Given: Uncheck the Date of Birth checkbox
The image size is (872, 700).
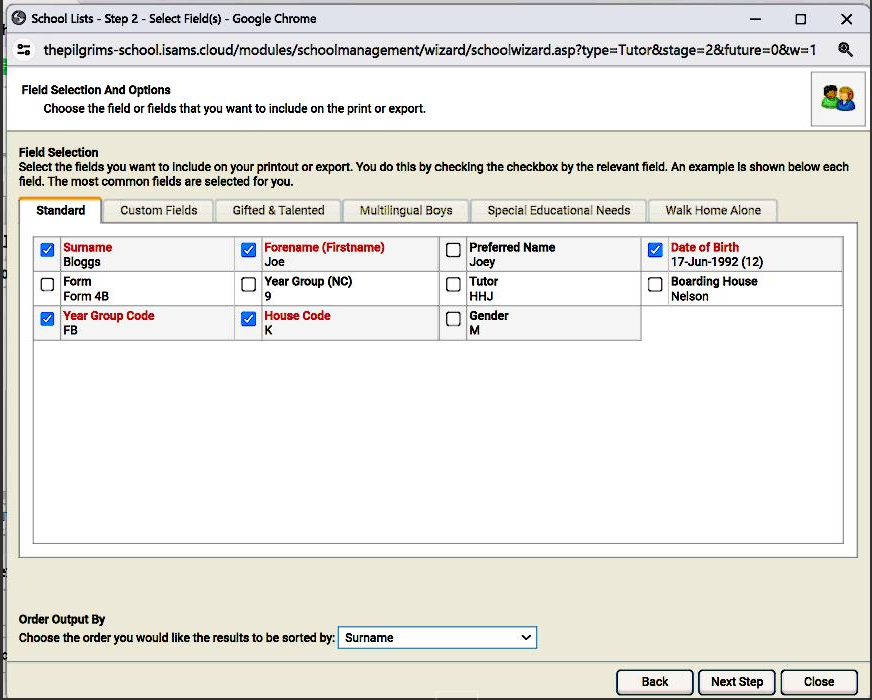Looking at the screenshot, I should (655, 250).
